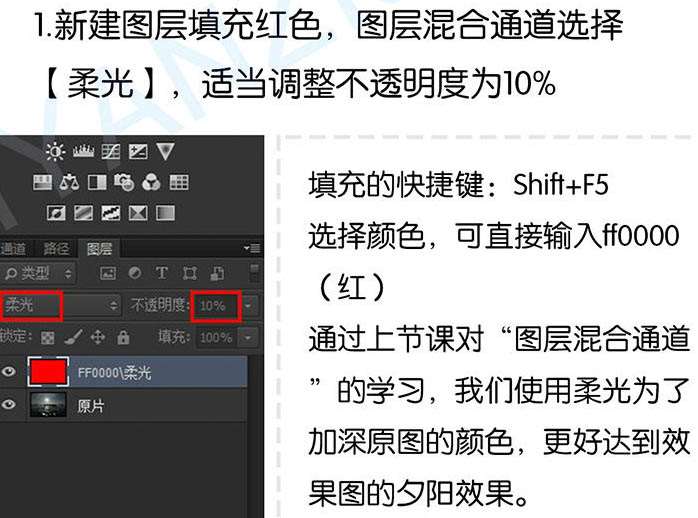Viewport: 698px width, 518px height.
Task: Add an Exposure adjustment (plus/minus icon)
Action: click(138, 151)
